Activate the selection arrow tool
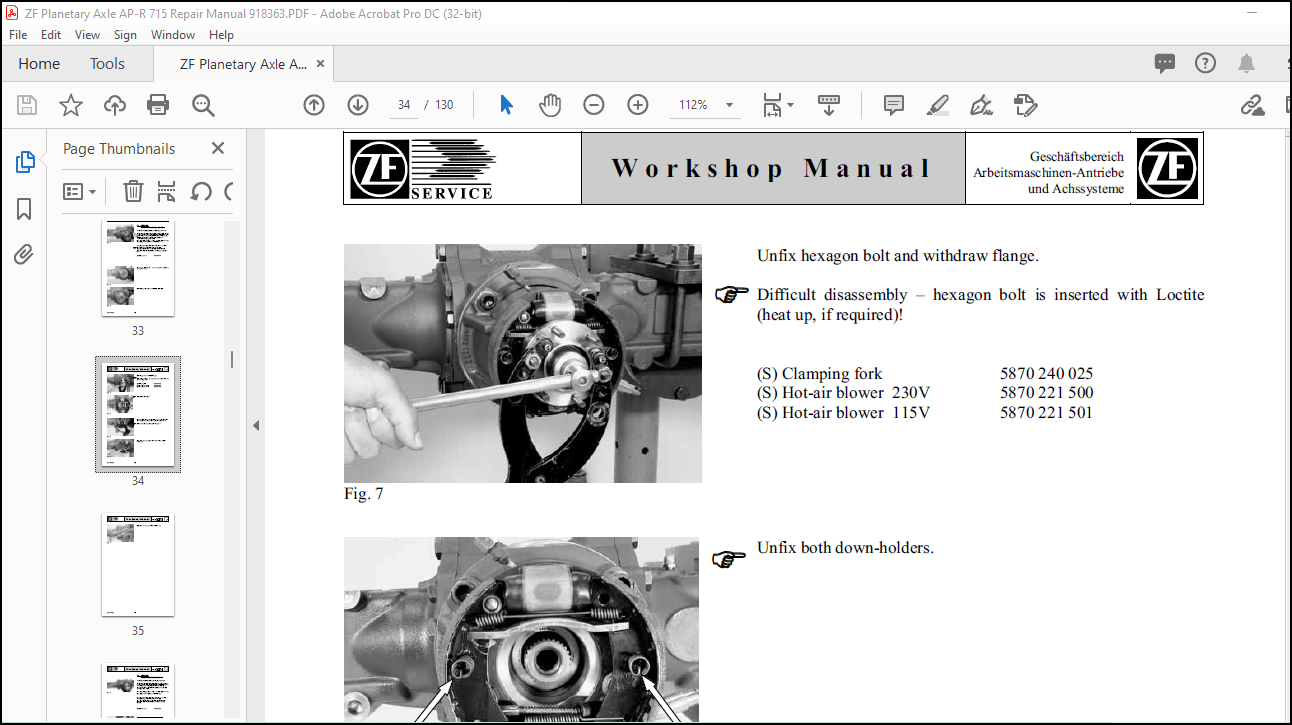The height and width of the screenshot is (725, 1292). [x=506, y=105]
